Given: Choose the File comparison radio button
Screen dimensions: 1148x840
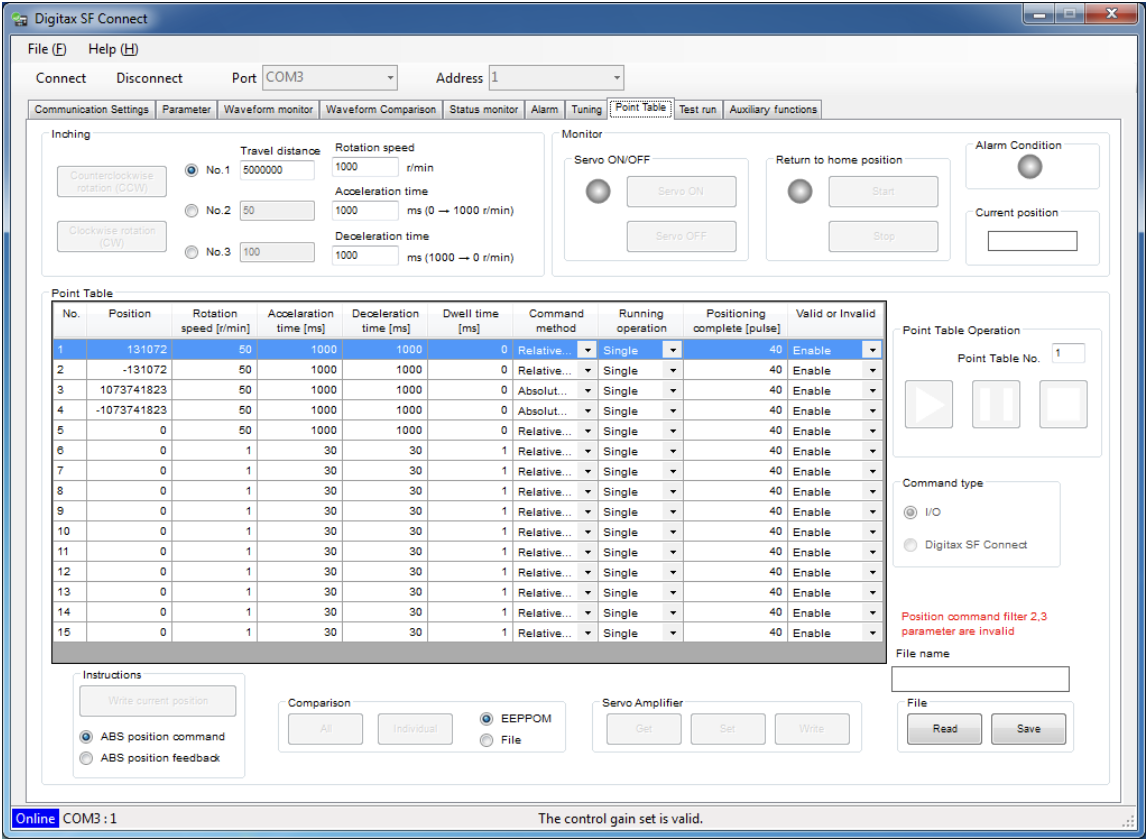Looking at the screenshot, I should (487, 740).
